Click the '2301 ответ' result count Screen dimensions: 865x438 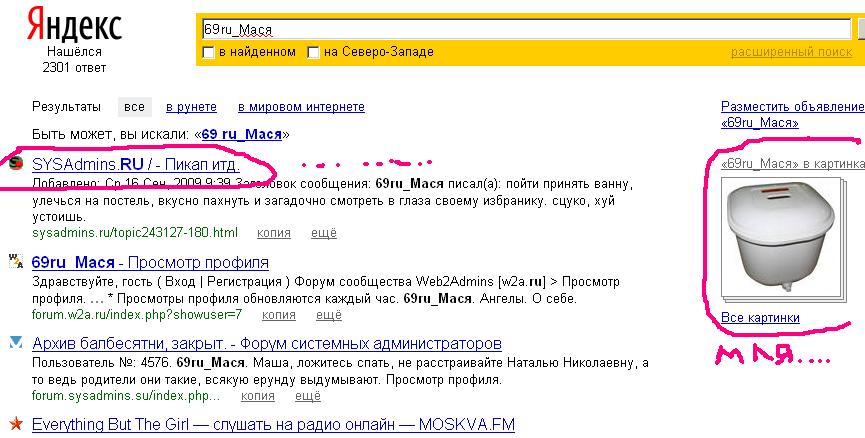click(x=74, y=68)
